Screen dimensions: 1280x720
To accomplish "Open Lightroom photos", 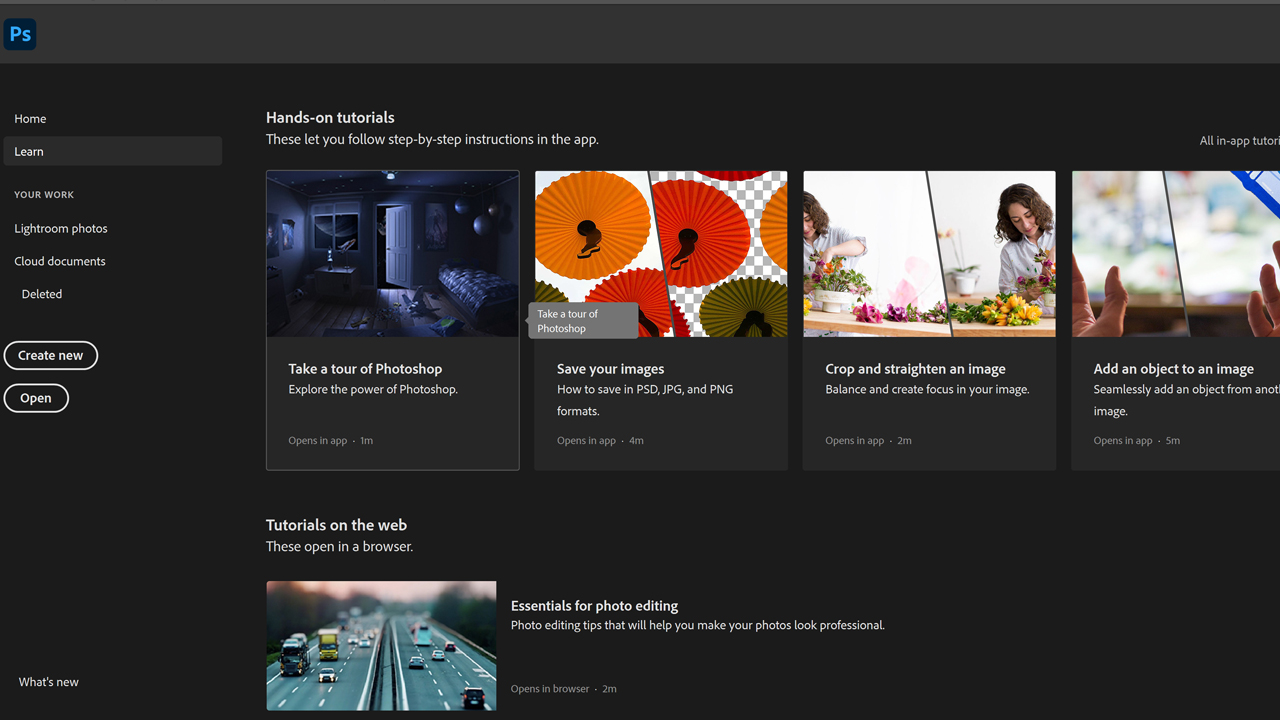I will click(x=61, y=229).
